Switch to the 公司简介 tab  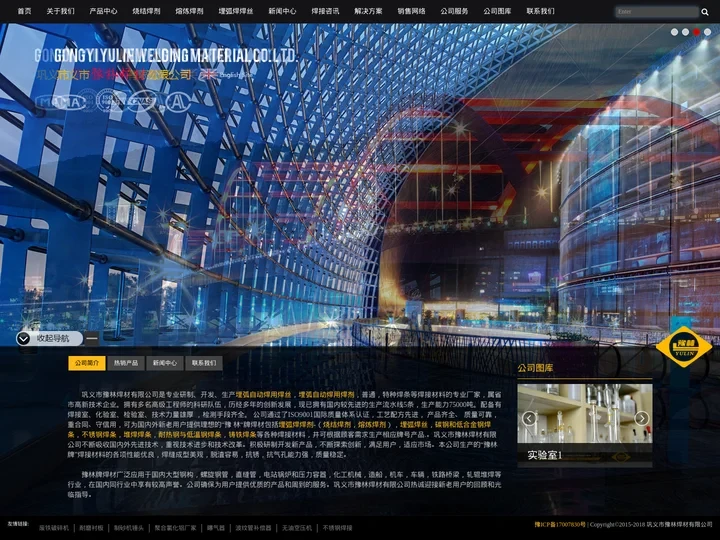[x=87, y=363]
